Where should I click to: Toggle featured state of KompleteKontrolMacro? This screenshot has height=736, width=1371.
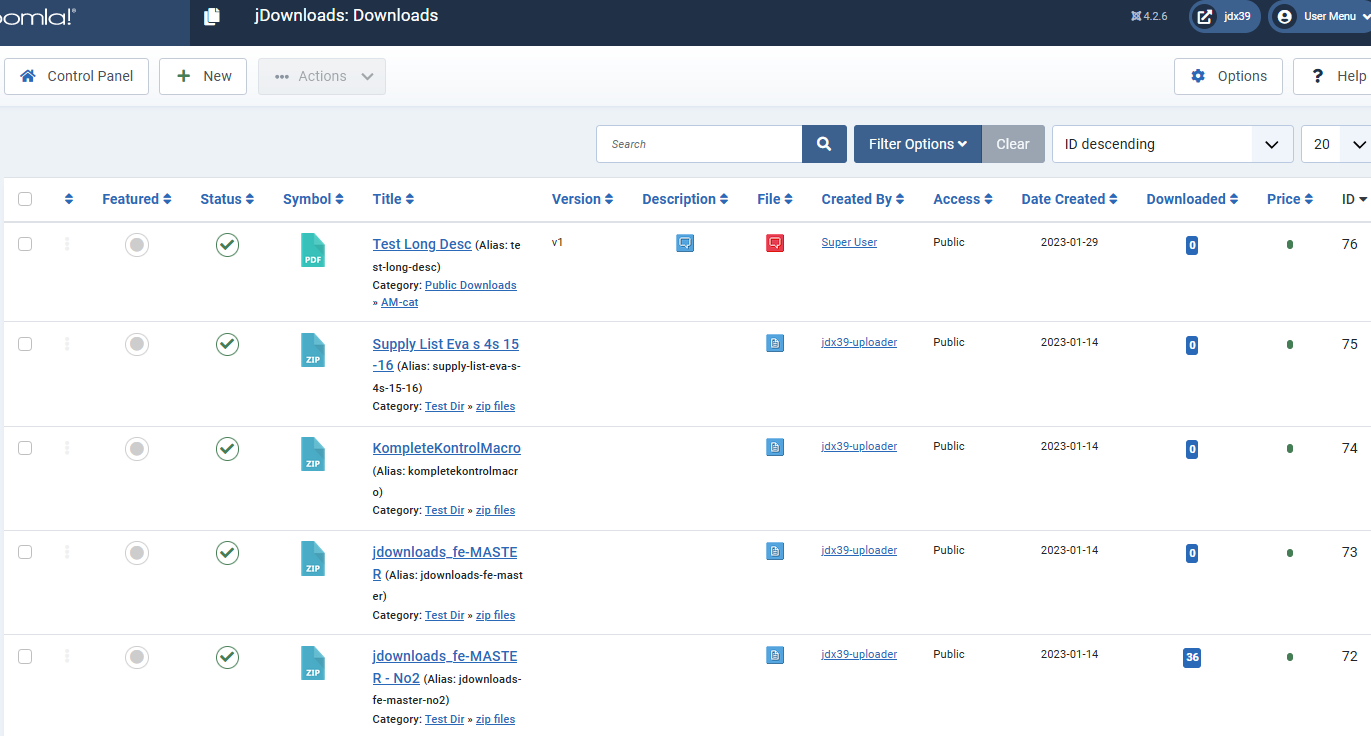(137, 449)
